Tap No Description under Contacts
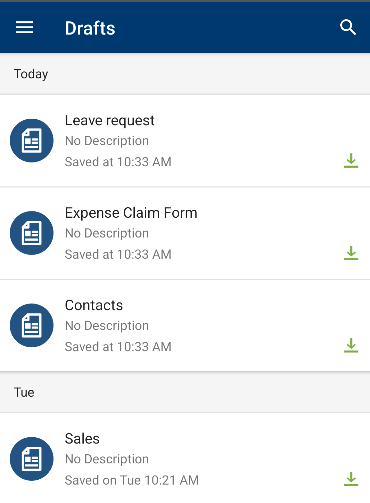Screen dimensions: 370x503 [107, 326]
